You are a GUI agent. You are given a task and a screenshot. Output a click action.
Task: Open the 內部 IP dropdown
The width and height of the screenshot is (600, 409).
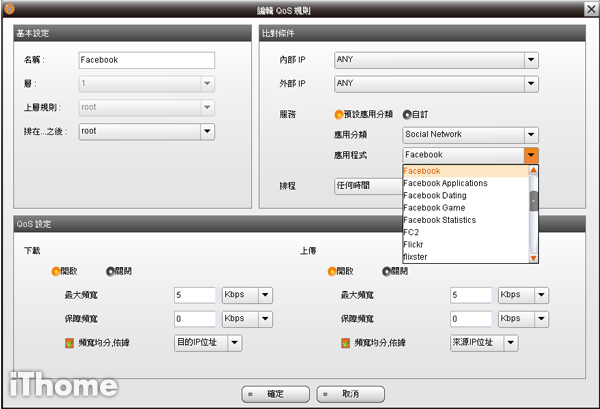(531, 60)
